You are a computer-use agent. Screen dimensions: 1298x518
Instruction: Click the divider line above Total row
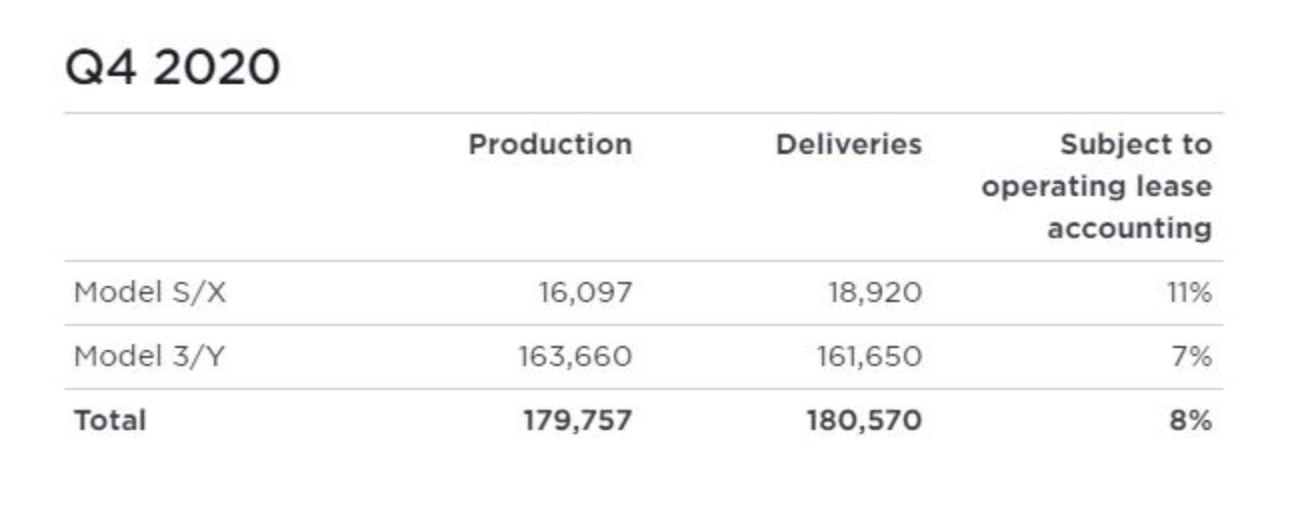tap(644, 389)
